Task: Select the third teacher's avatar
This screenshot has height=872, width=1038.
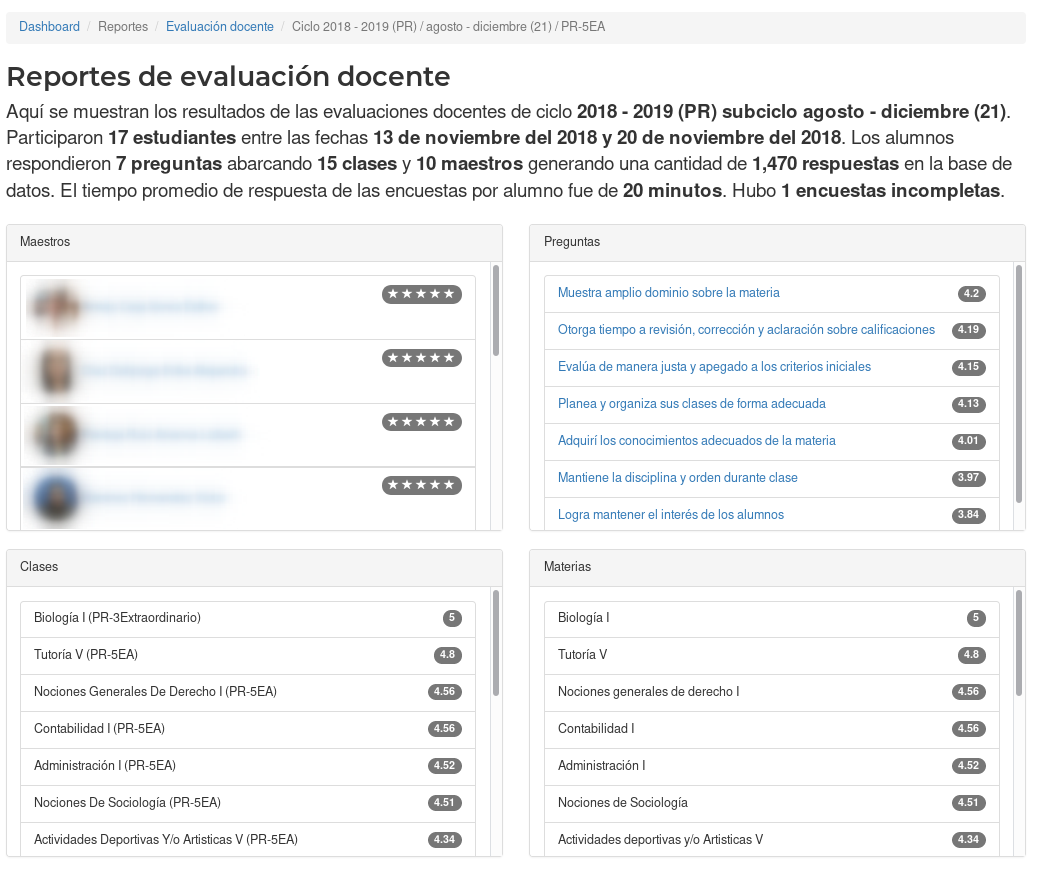Action: [55, 435]
